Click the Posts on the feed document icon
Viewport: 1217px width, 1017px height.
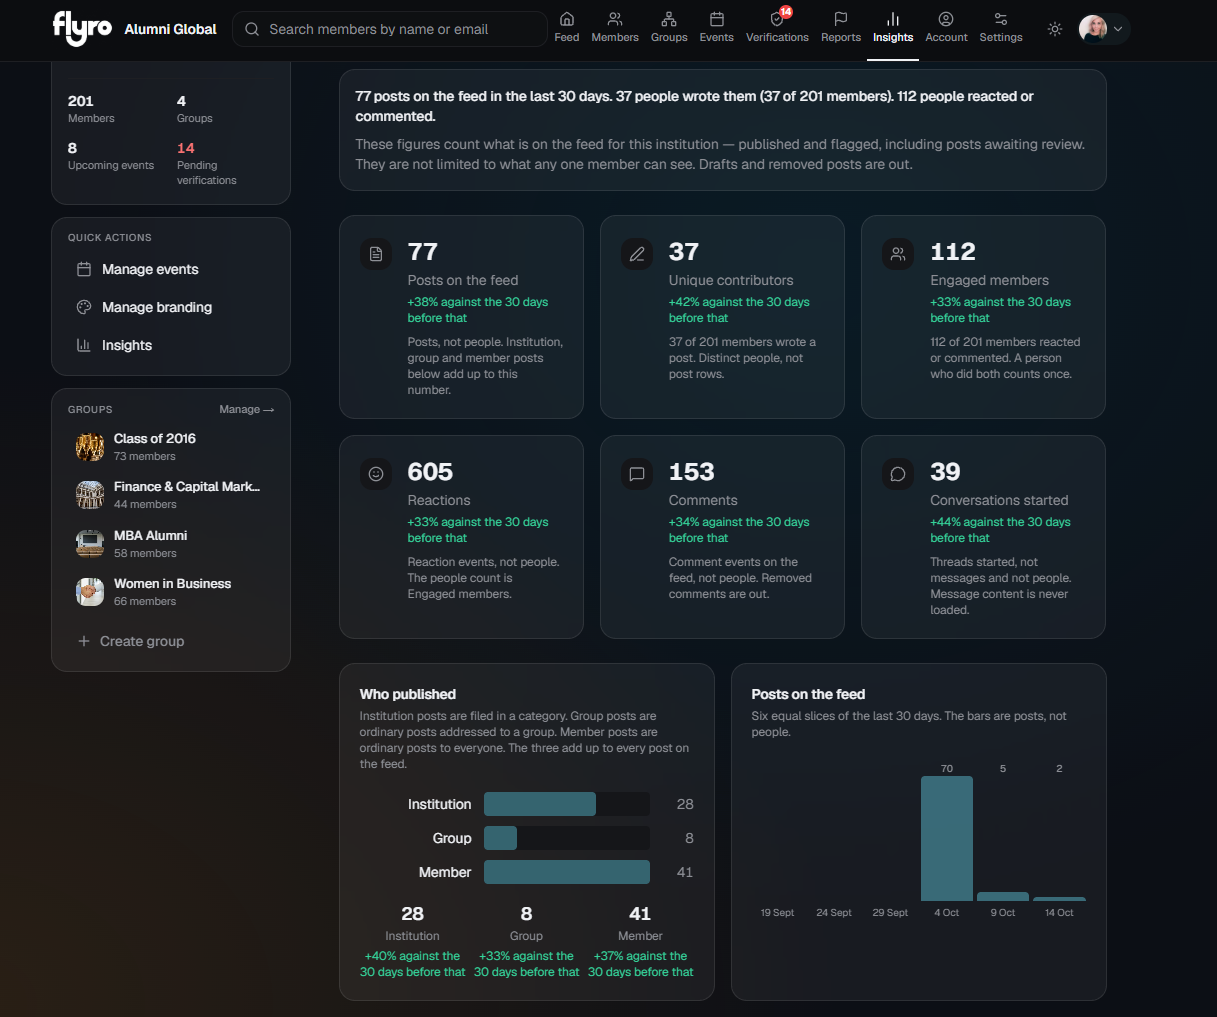[x=376, y=254]
